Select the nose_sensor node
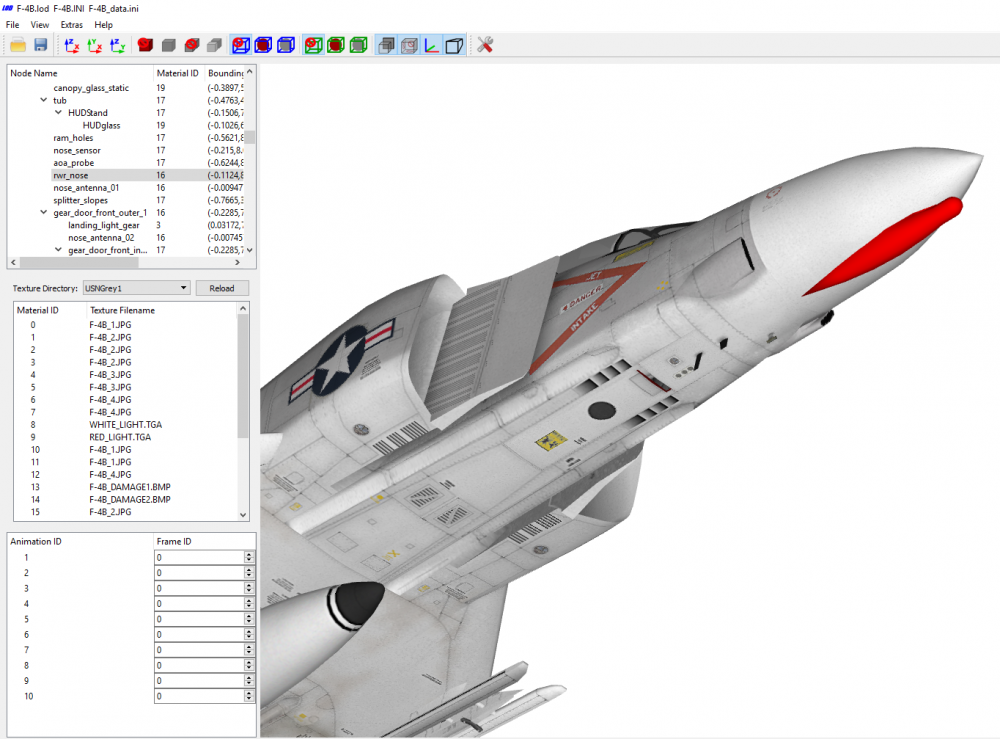This screenshot has width=1000, height=739. [77, 150]
